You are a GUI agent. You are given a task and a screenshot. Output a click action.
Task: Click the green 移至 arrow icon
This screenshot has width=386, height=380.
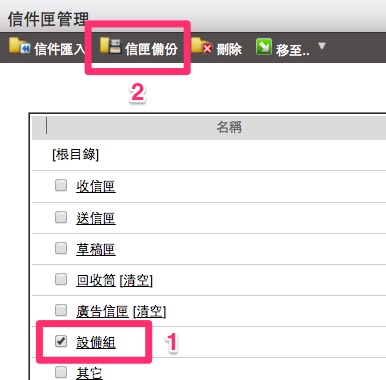[x=264, y=47]
